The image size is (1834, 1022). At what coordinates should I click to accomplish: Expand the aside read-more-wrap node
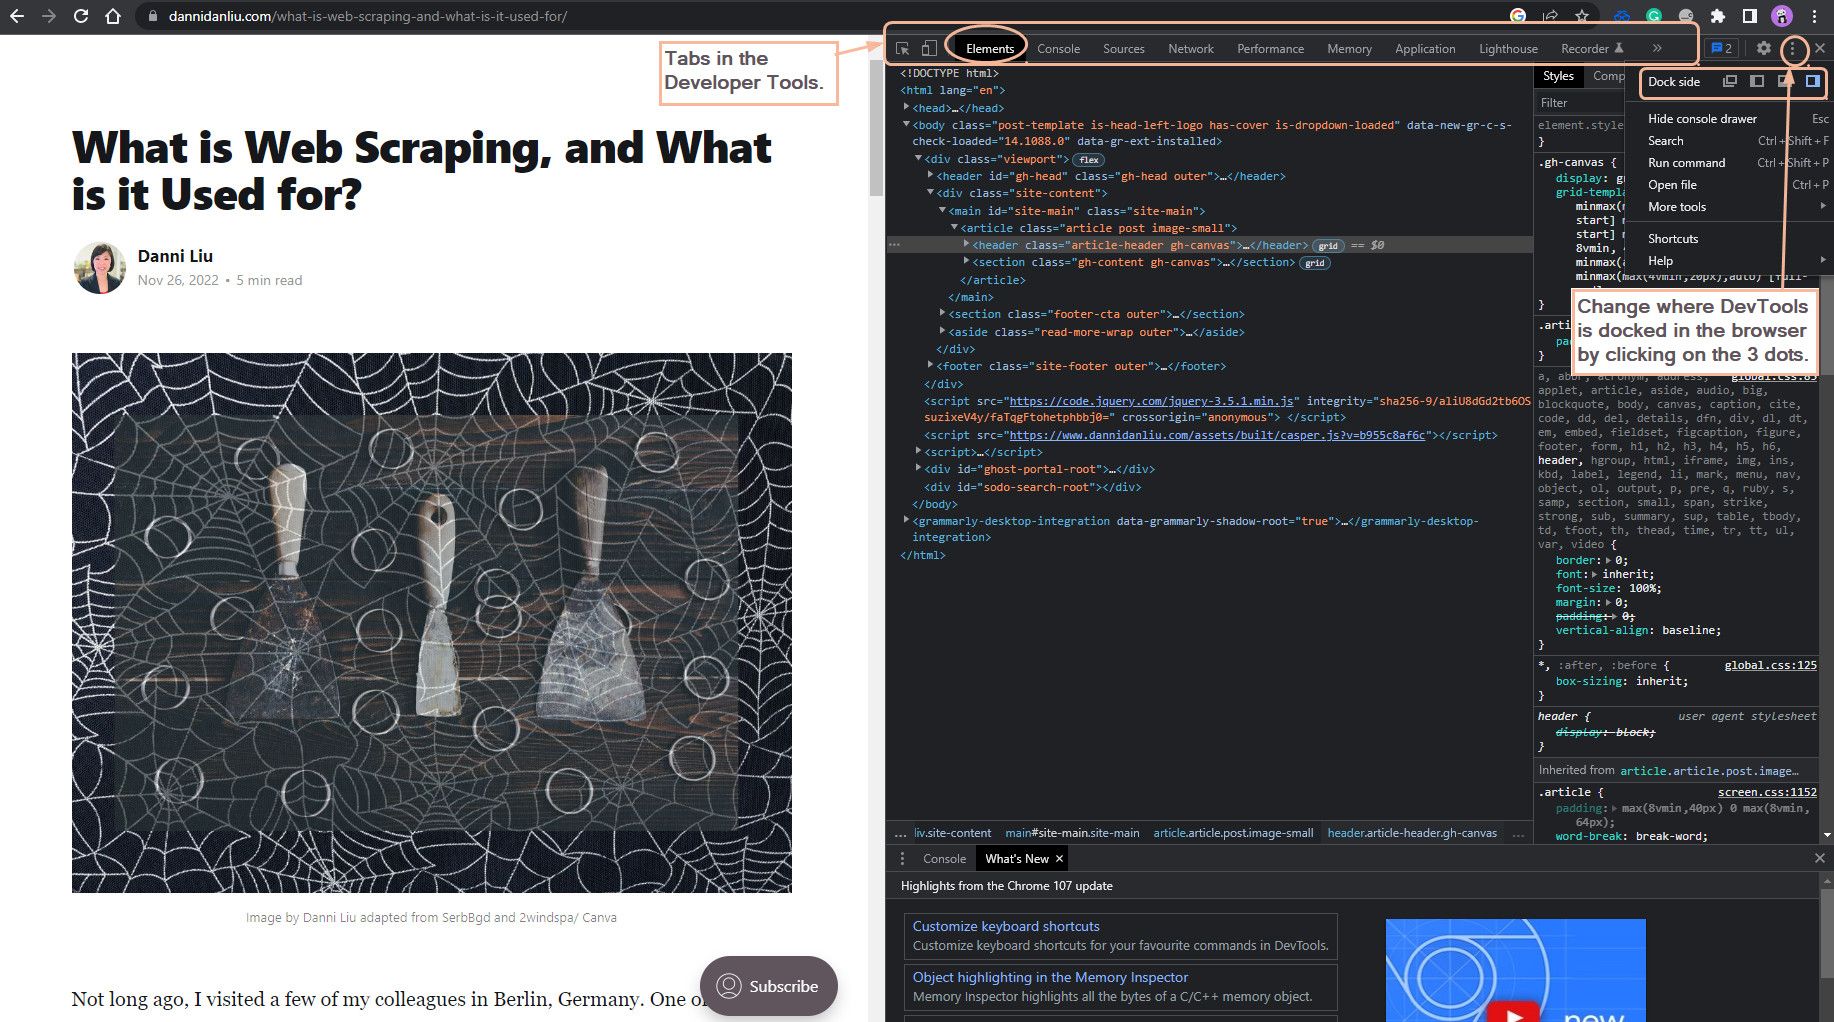click(x=943, y=332)
